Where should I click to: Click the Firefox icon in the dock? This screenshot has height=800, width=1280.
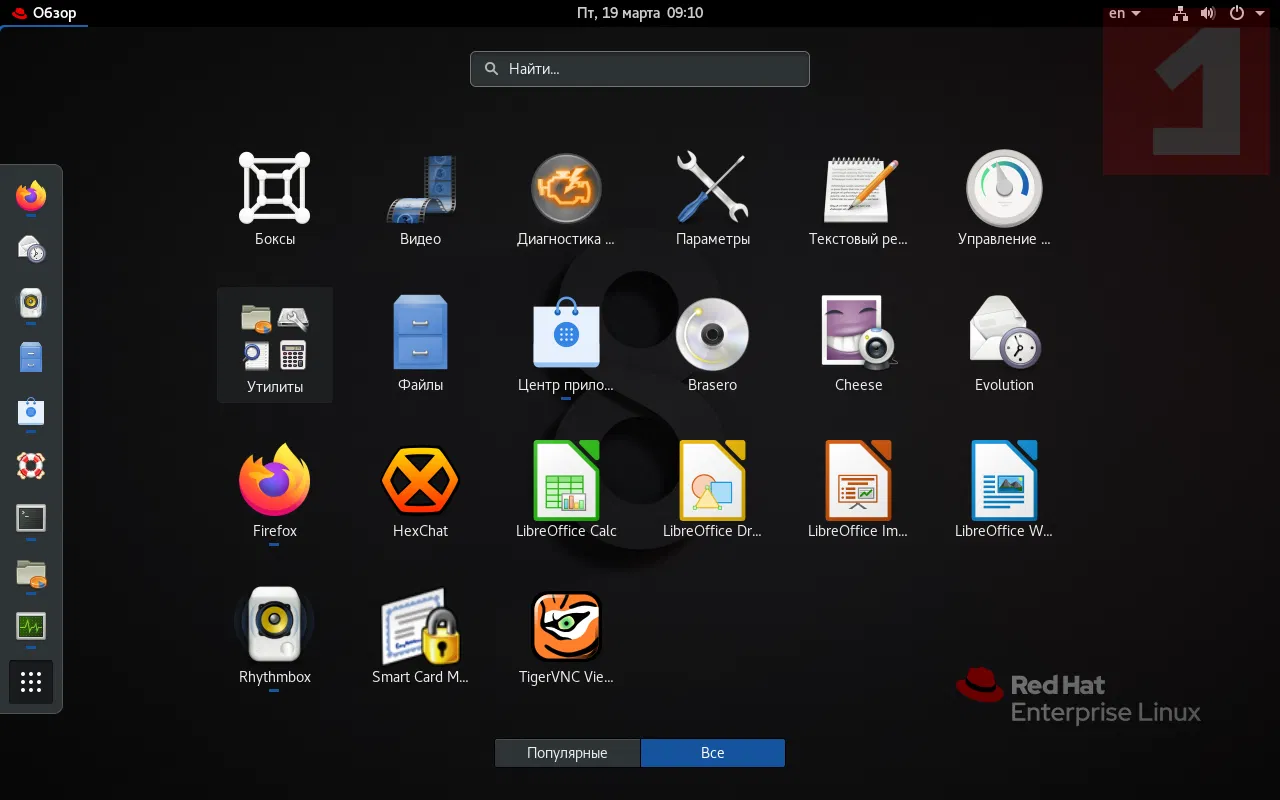point(31,196)
